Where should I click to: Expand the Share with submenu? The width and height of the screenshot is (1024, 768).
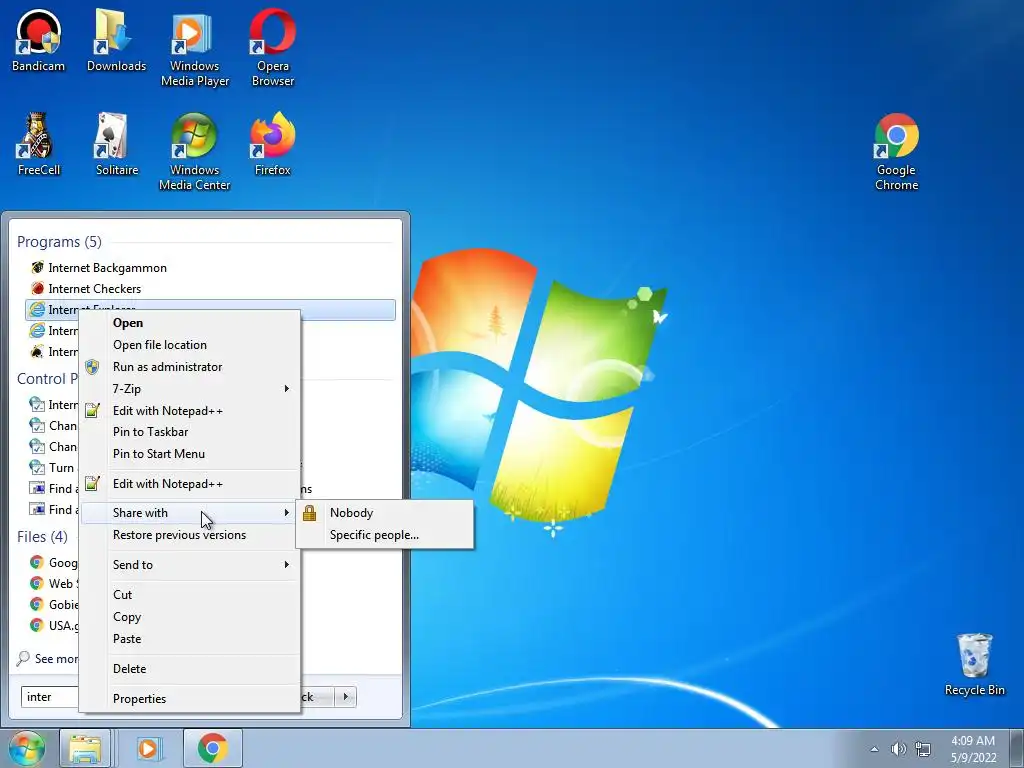pos(189,513)
